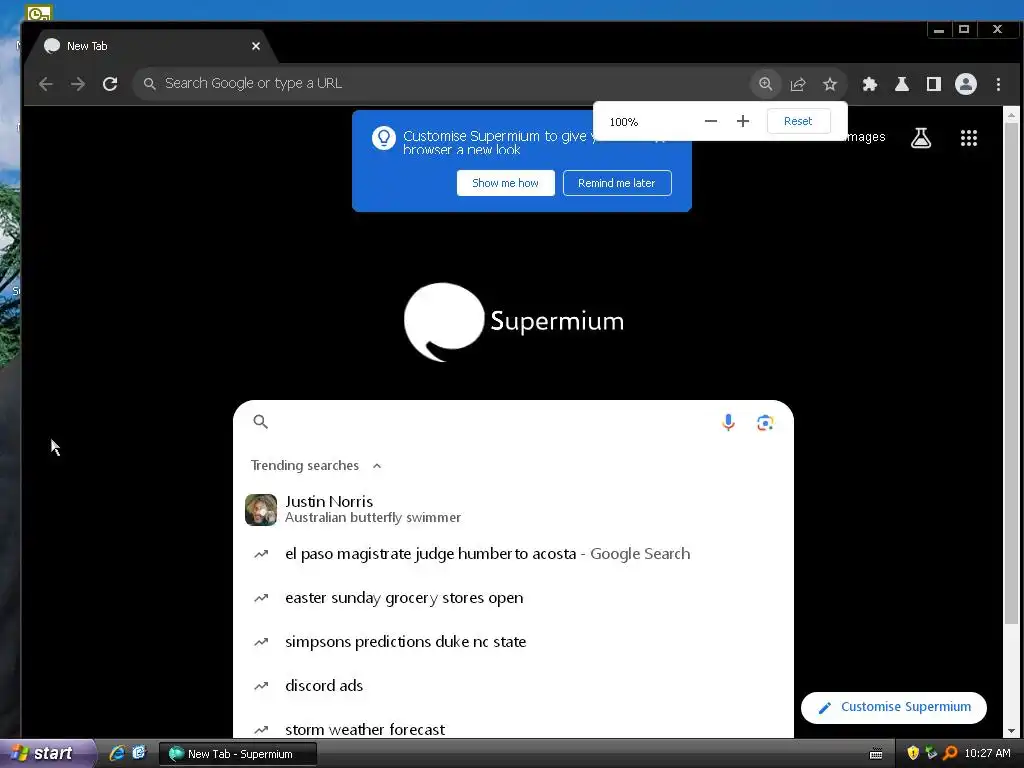Click magnifier icon in address bar
Image resolution: width=1024 pixels, height=768 pixels.
tap(150, 84)
